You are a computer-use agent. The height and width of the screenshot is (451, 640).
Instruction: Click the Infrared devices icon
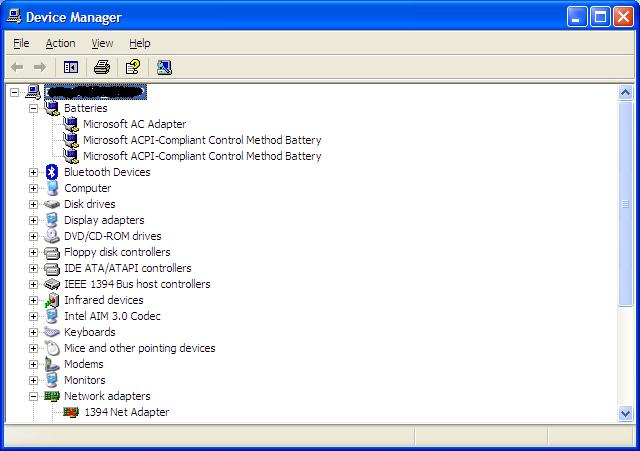[x=52, y=300]
